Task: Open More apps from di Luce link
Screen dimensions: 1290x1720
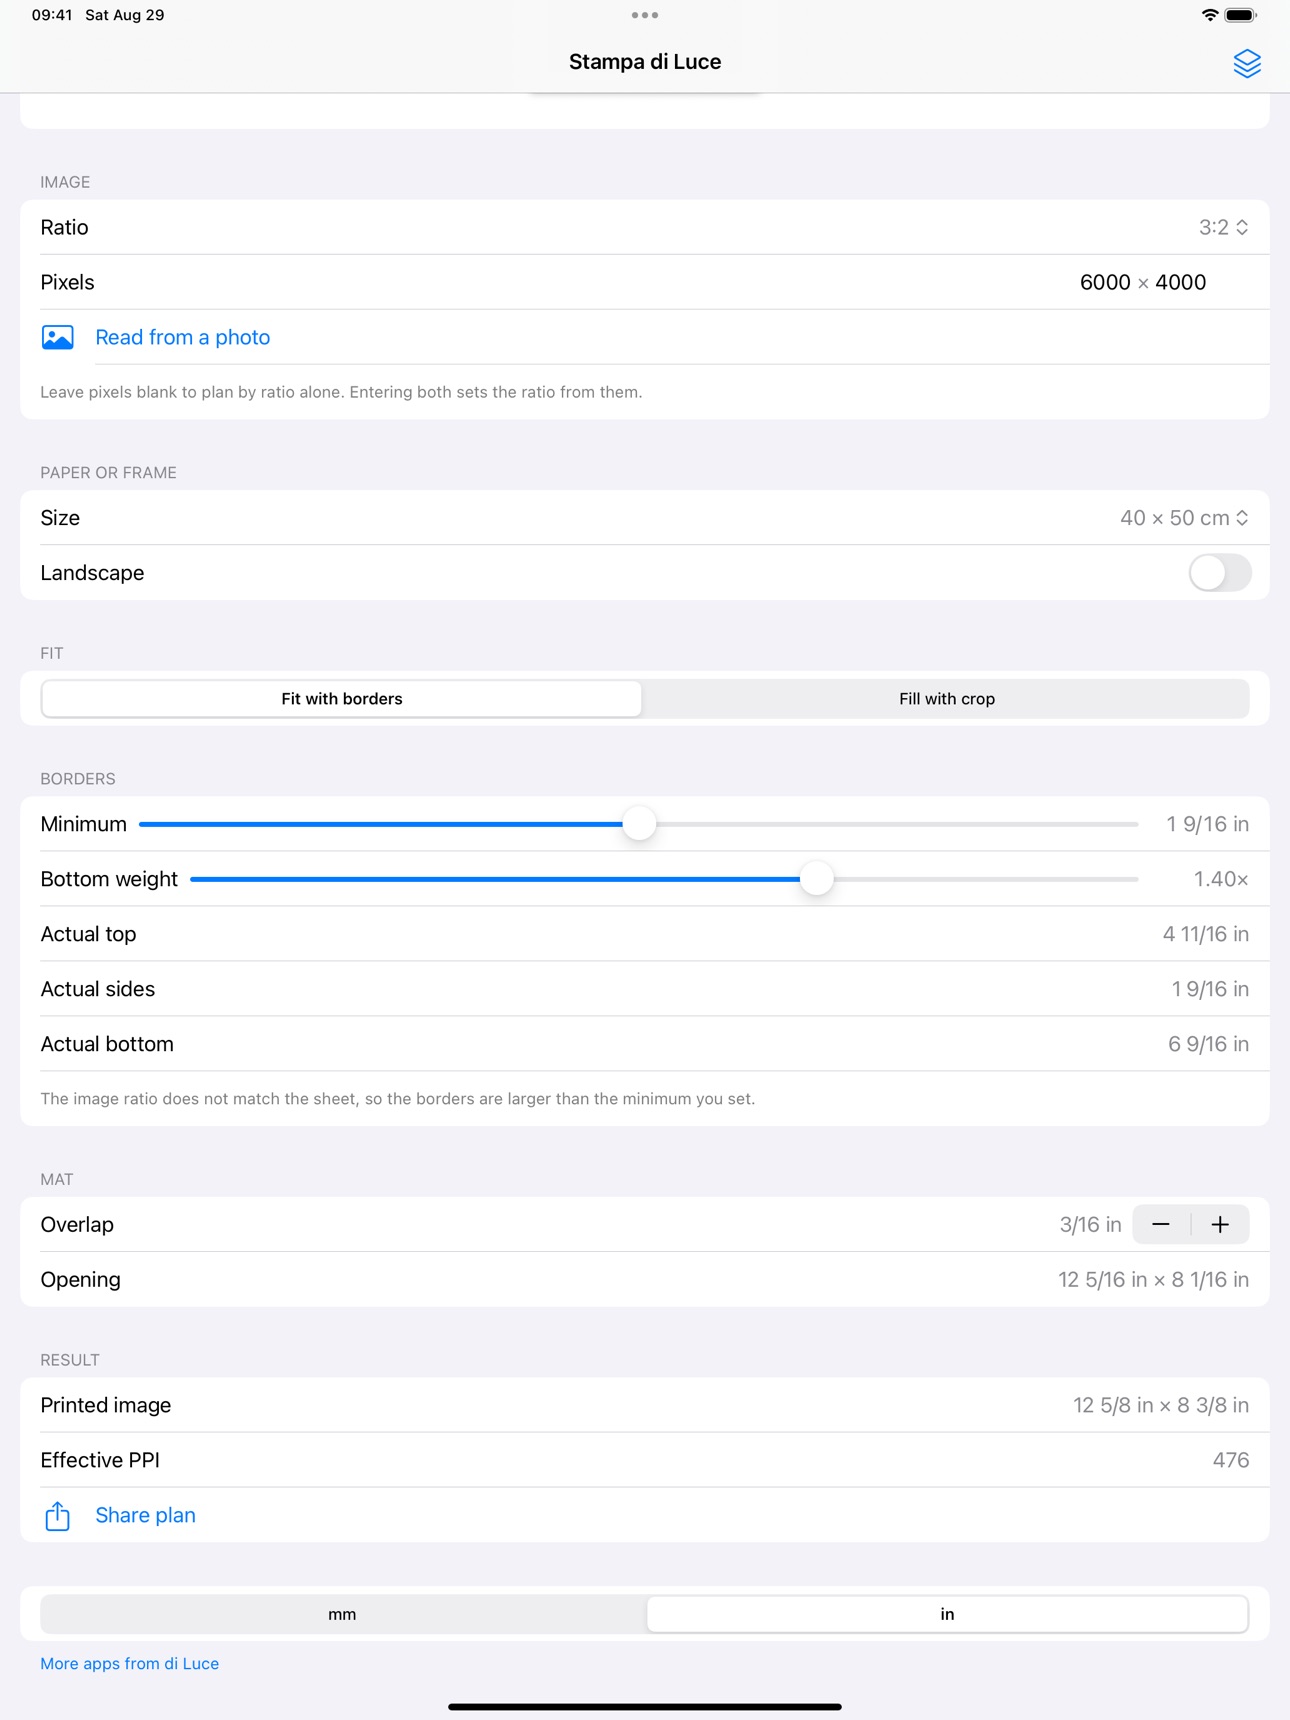Action: pos(130,1663)
